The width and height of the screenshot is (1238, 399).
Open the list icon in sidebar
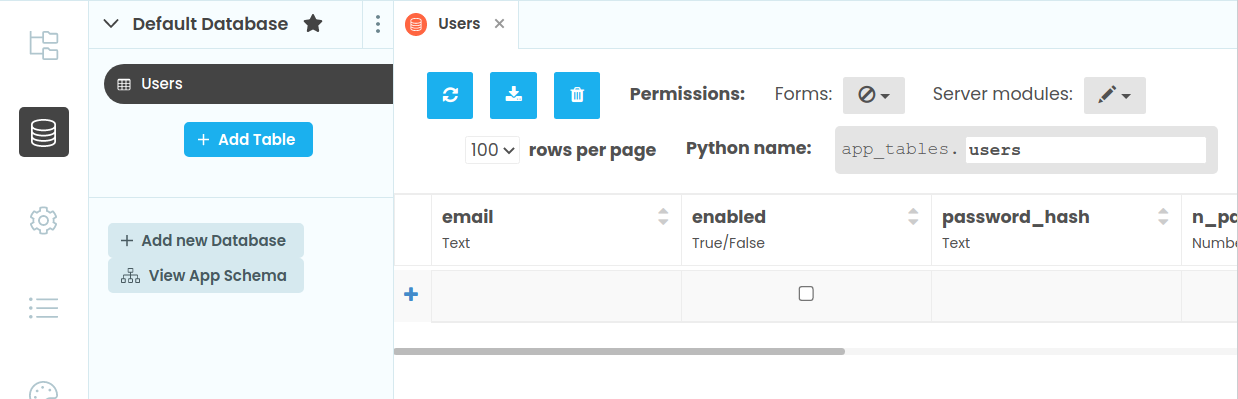[x=44, y=307]
